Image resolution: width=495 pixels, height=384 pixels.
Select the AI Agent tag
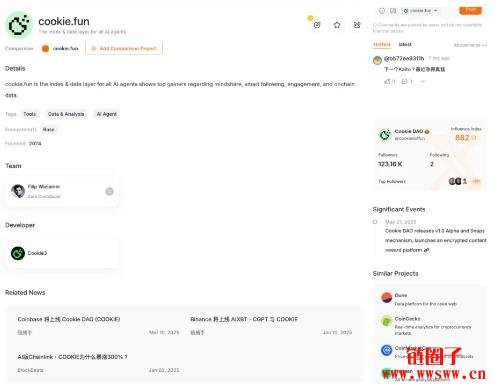tap(107, 114)
